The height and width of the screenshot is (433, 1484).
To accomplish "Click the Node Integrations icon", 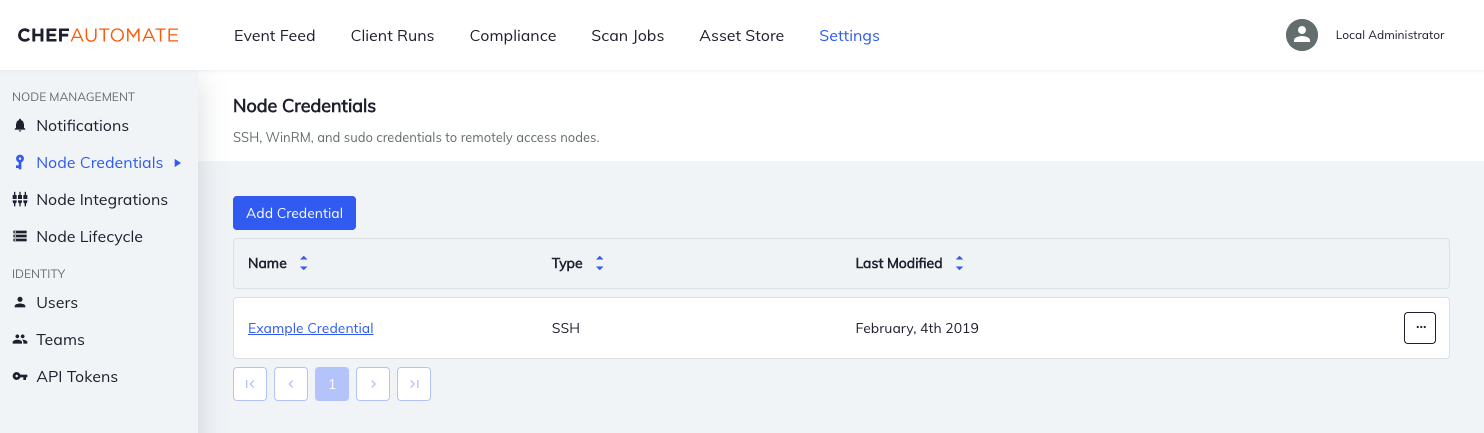I will (x=19, y=200).
